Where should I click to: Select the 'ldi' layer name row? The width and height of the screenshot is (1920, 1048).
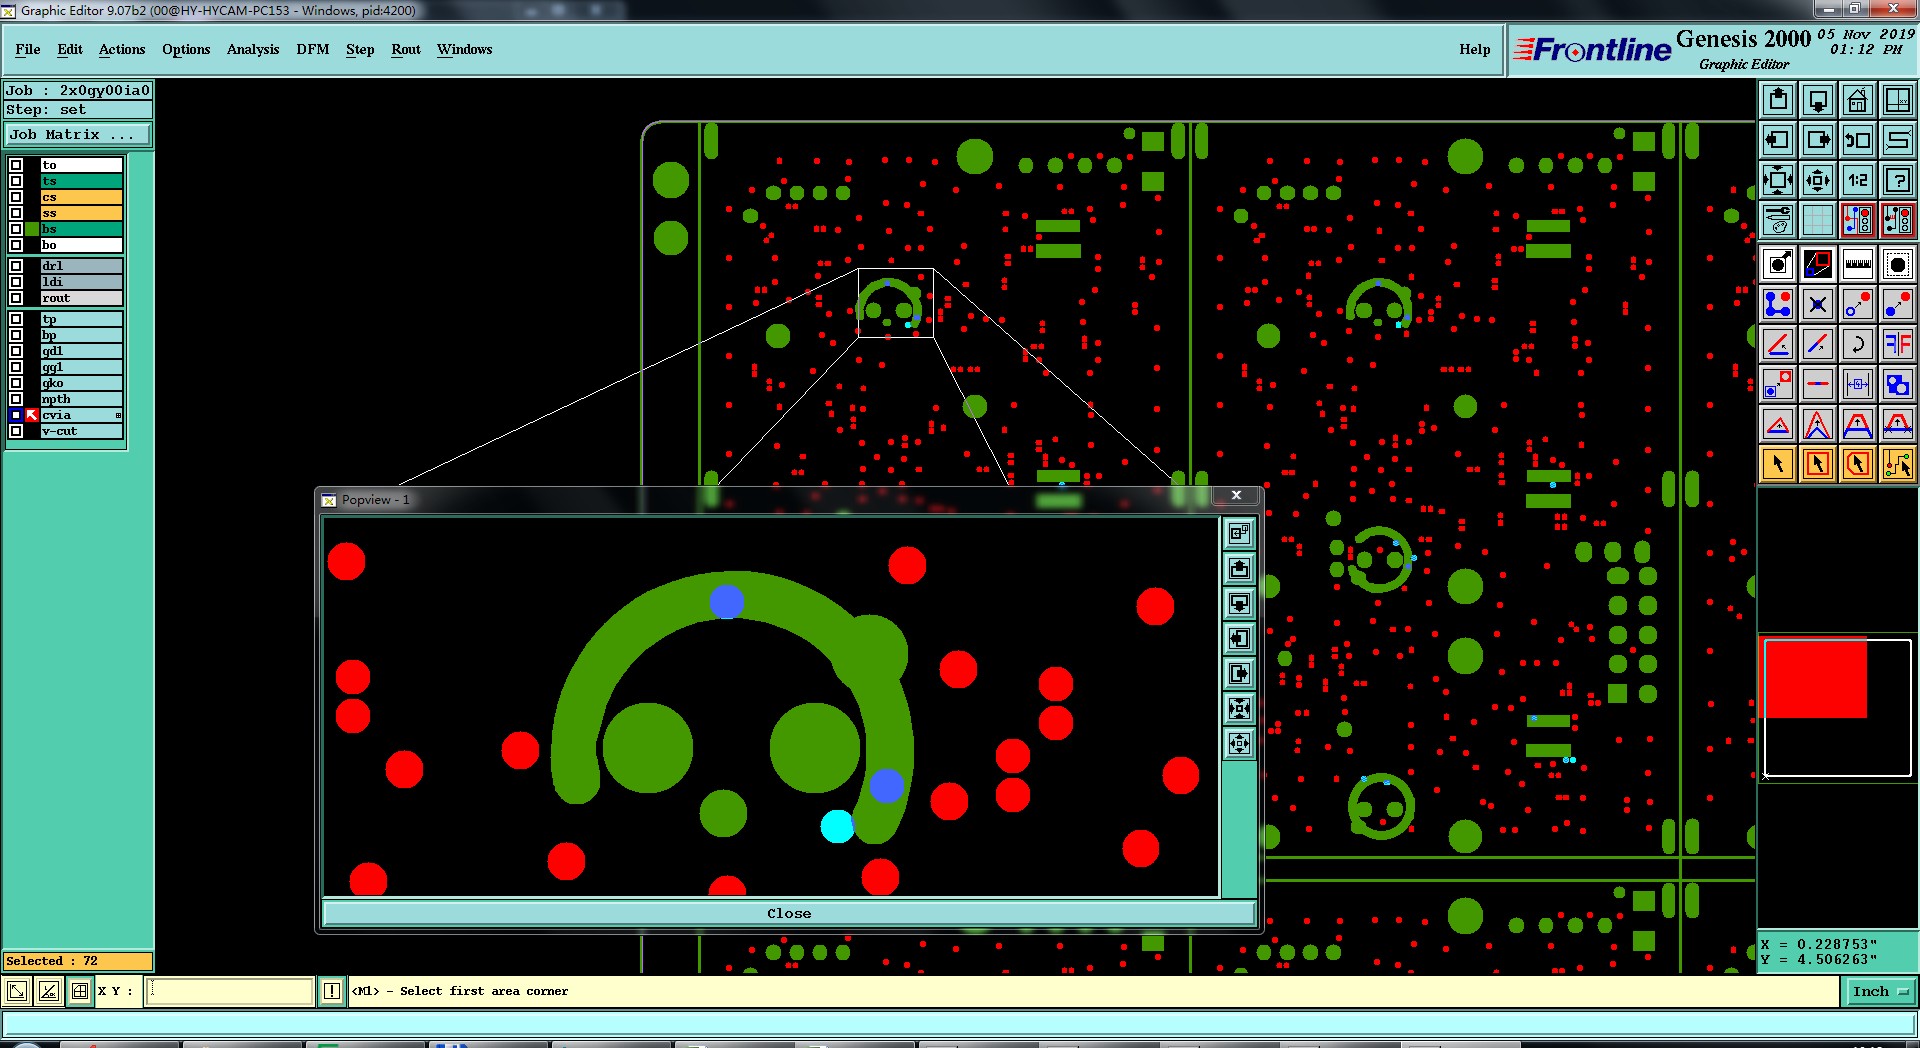coord(81,282)
